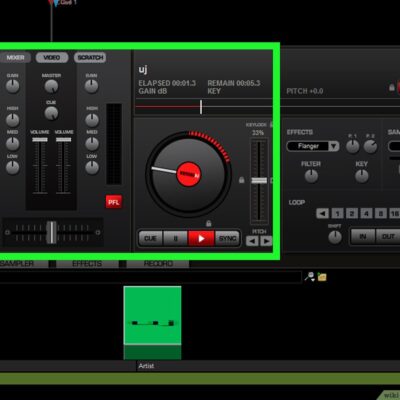Click the SYNC button
400x400 pixels.
tap(227, 238)
